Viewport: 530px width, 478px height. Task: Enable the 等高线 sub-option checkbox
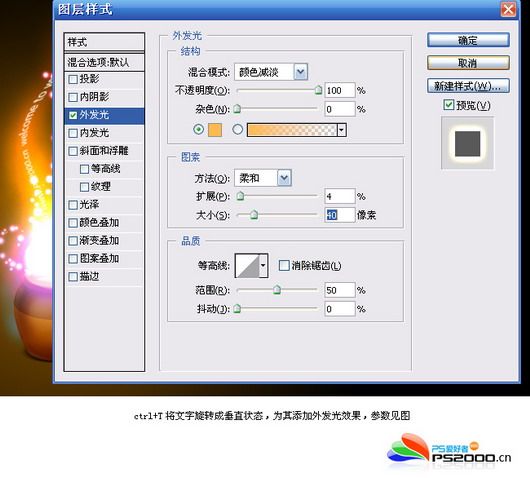pyautogui.click(x=84, y=169)
